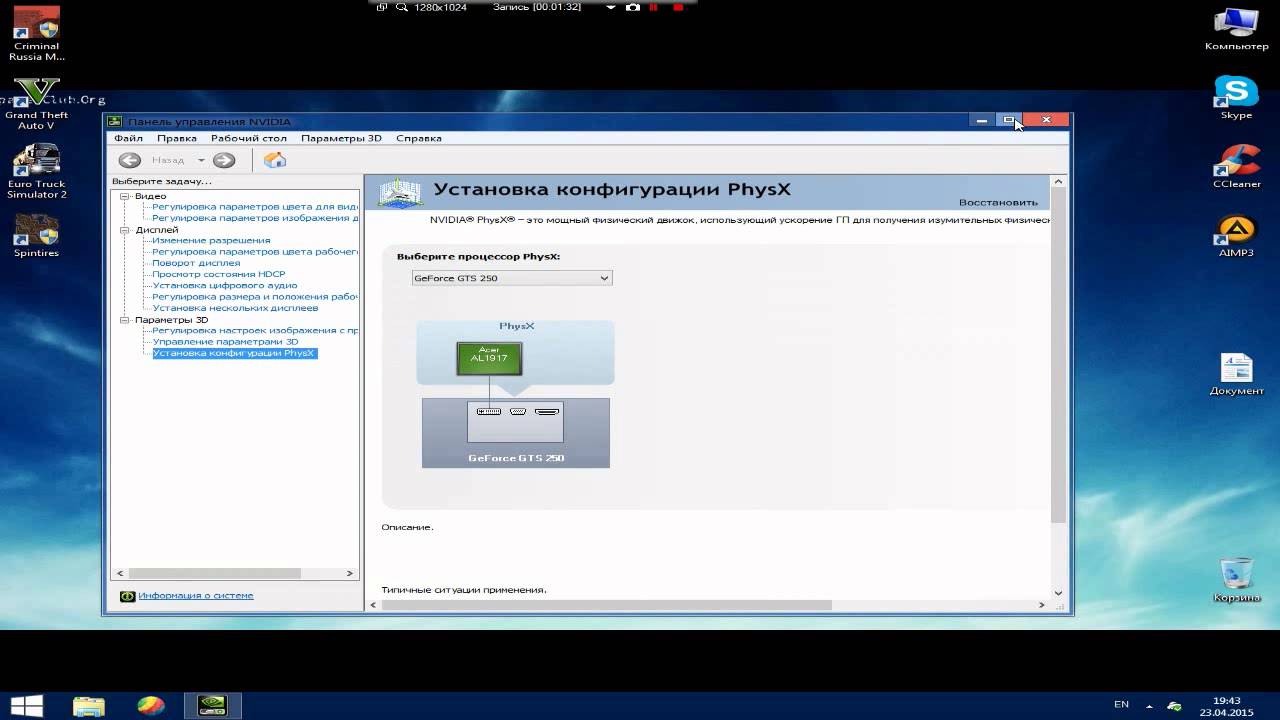Viewport: 1280px width, 720px height.
Task: Click the tree scrollbar right arrow
Action: (x=350, y=574)
